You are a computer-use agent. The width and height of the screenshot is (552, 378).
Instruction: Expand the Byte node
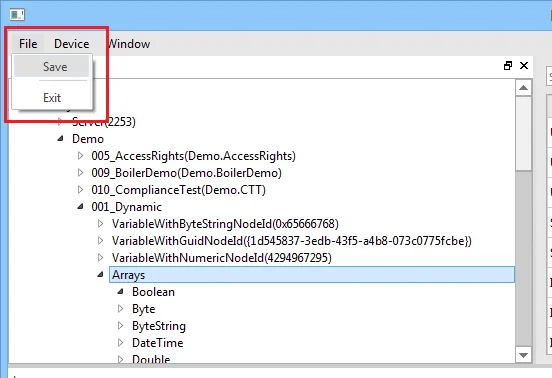(120, 309)
